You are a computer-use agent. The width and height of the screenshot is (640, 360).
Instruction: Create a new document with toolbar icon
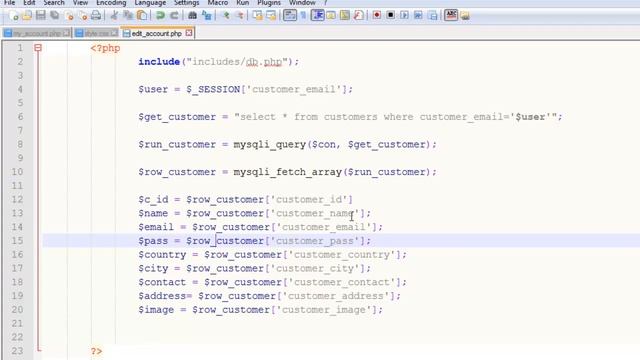[13, 16]
